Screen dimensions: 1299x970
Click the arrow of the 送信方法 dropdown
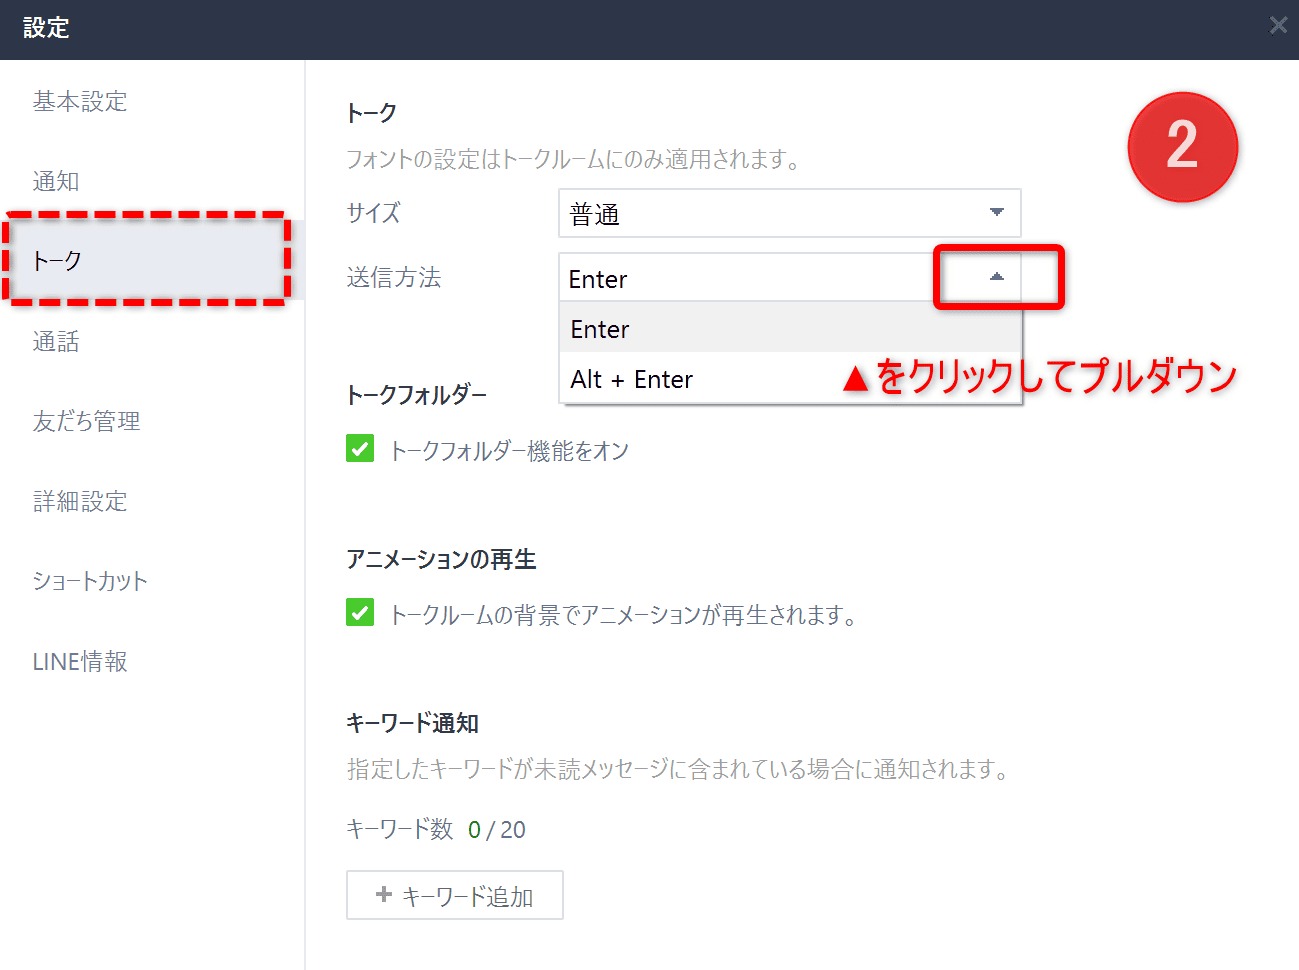(x=996, y=277)
